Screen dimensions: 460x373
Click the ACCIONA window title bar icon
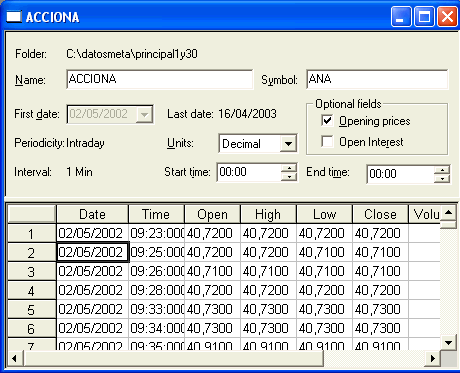14,16
